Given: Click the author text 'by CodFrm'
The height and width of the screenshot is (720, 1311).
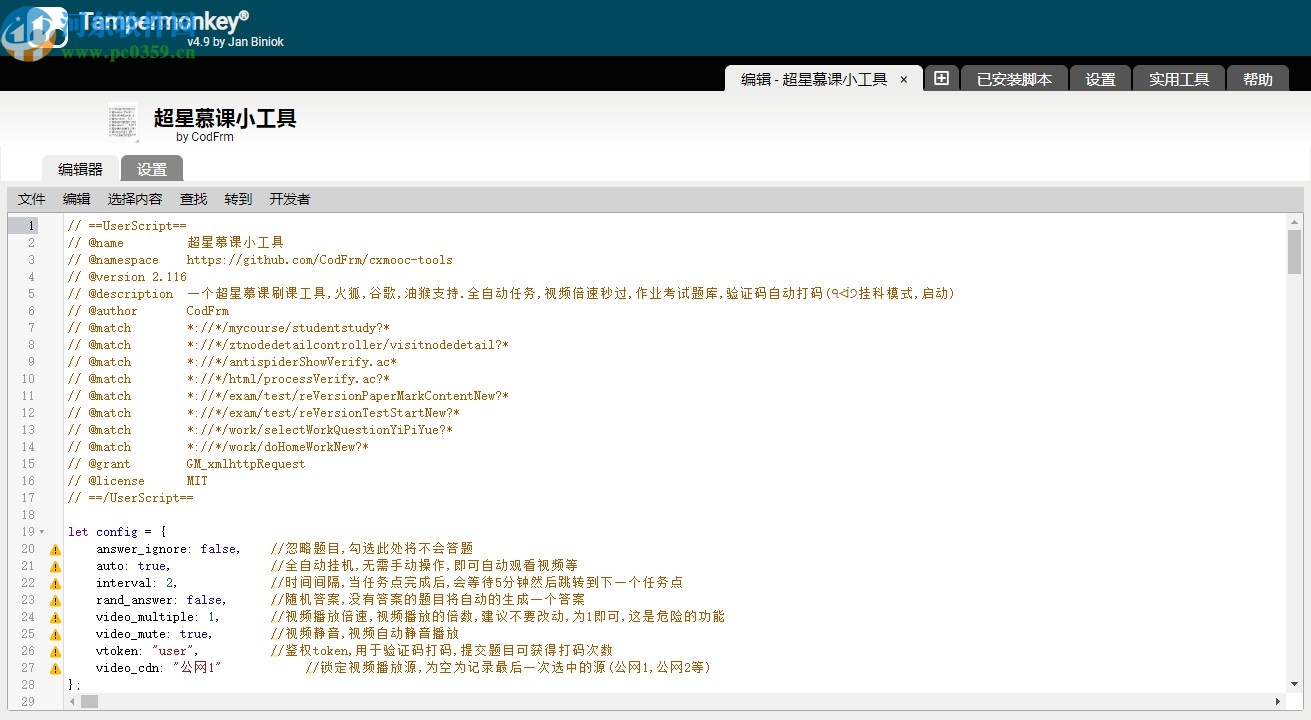Looking at the screenshot, I should [x=205, y=137].
